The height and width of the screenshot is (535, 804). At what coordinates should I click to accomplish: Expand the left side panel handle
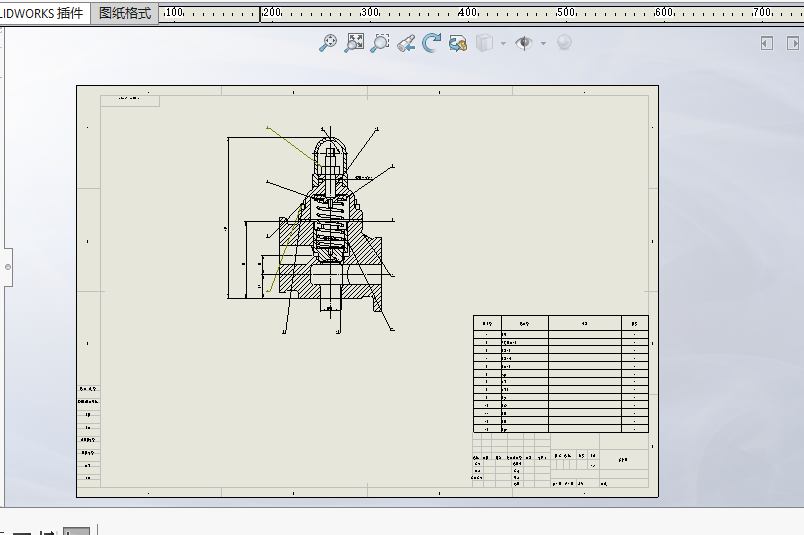pos(8,267)
